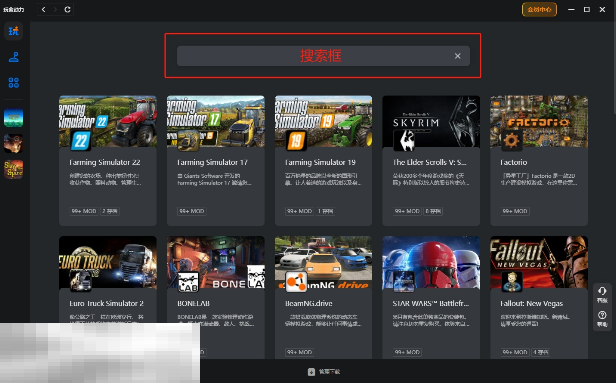Viewport: 616px width, 383px height.
Task: Click the Farming Simulator 19 small icon badge
Action: [x=297, y=140]
